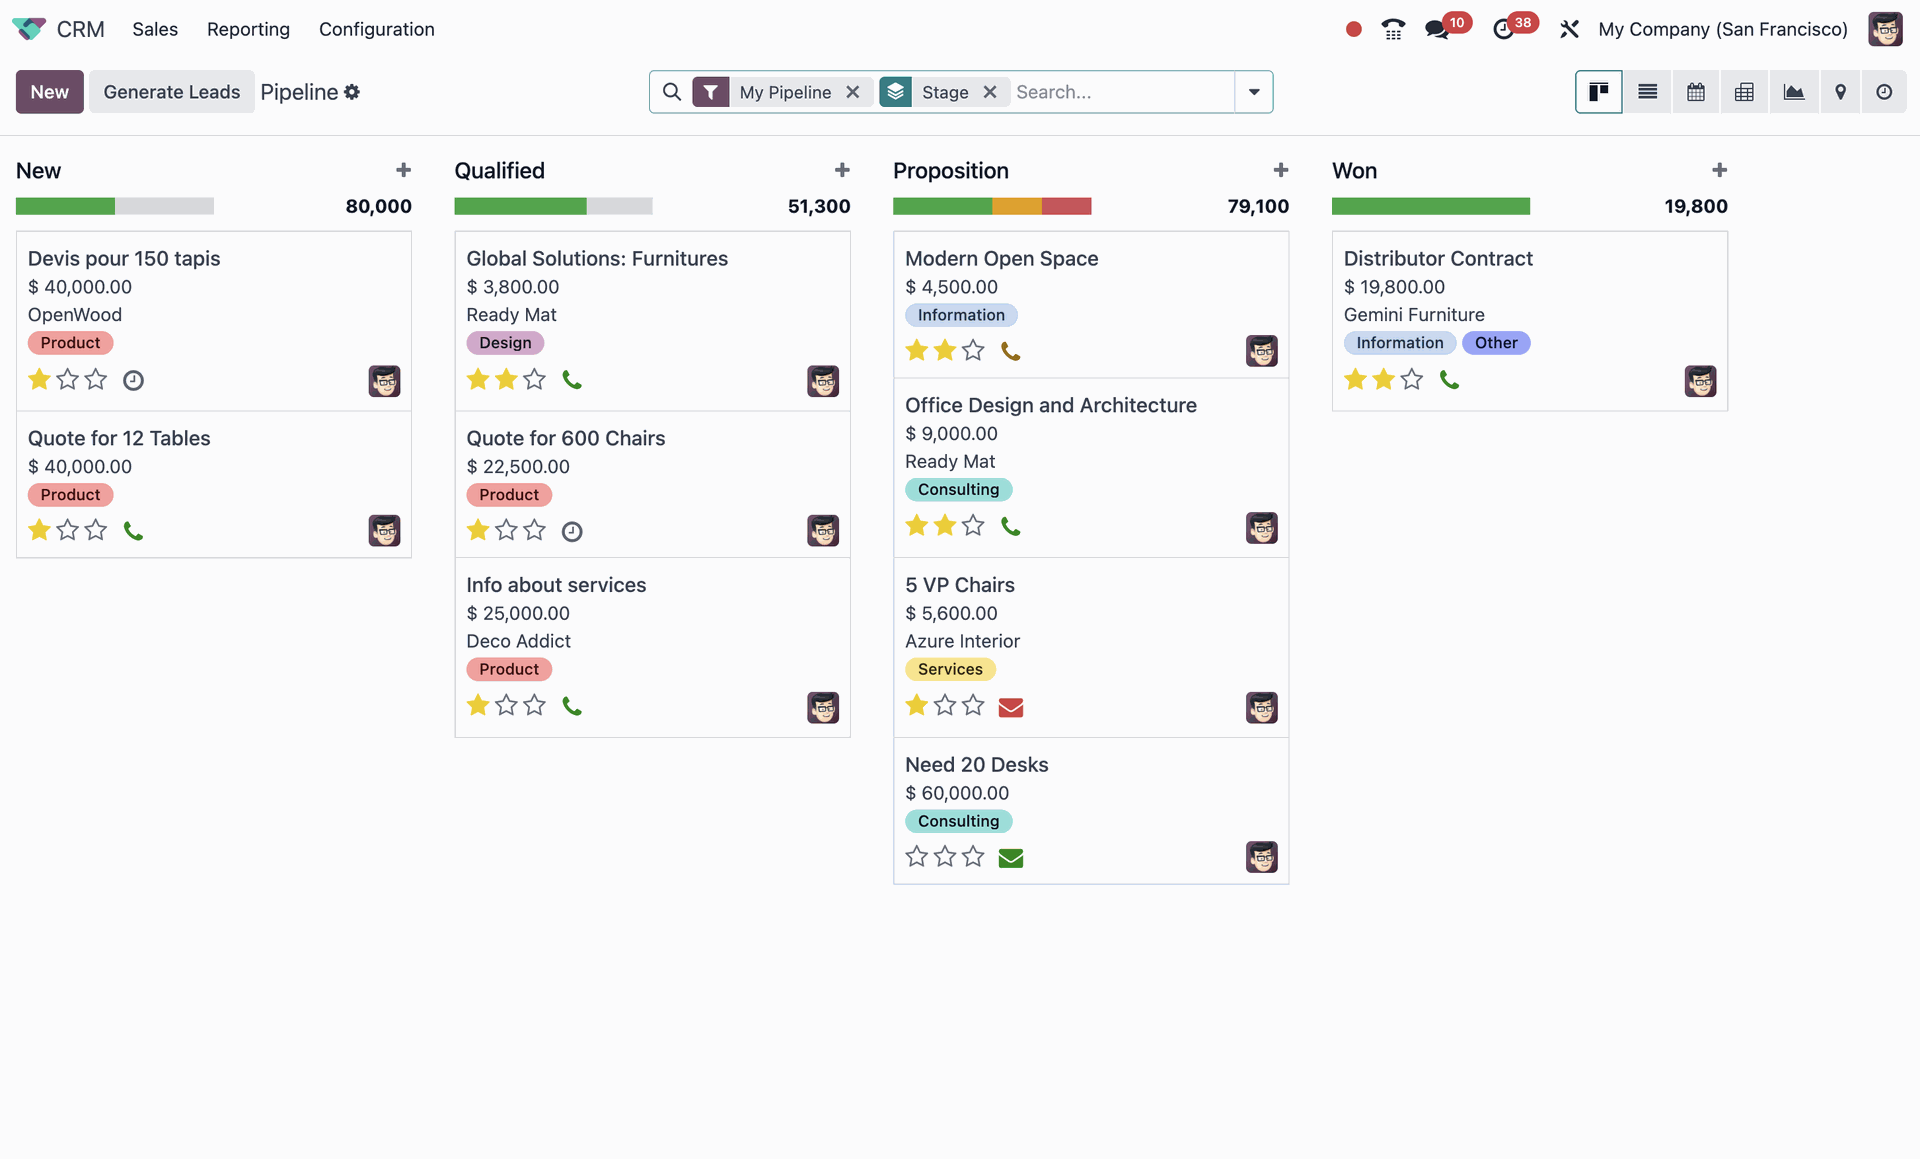Open the activities clock with 38 pending items
Image resolution: width=1920 pixels, height=1159 pixels.
pyautogui.click(x=1505, y=29)
